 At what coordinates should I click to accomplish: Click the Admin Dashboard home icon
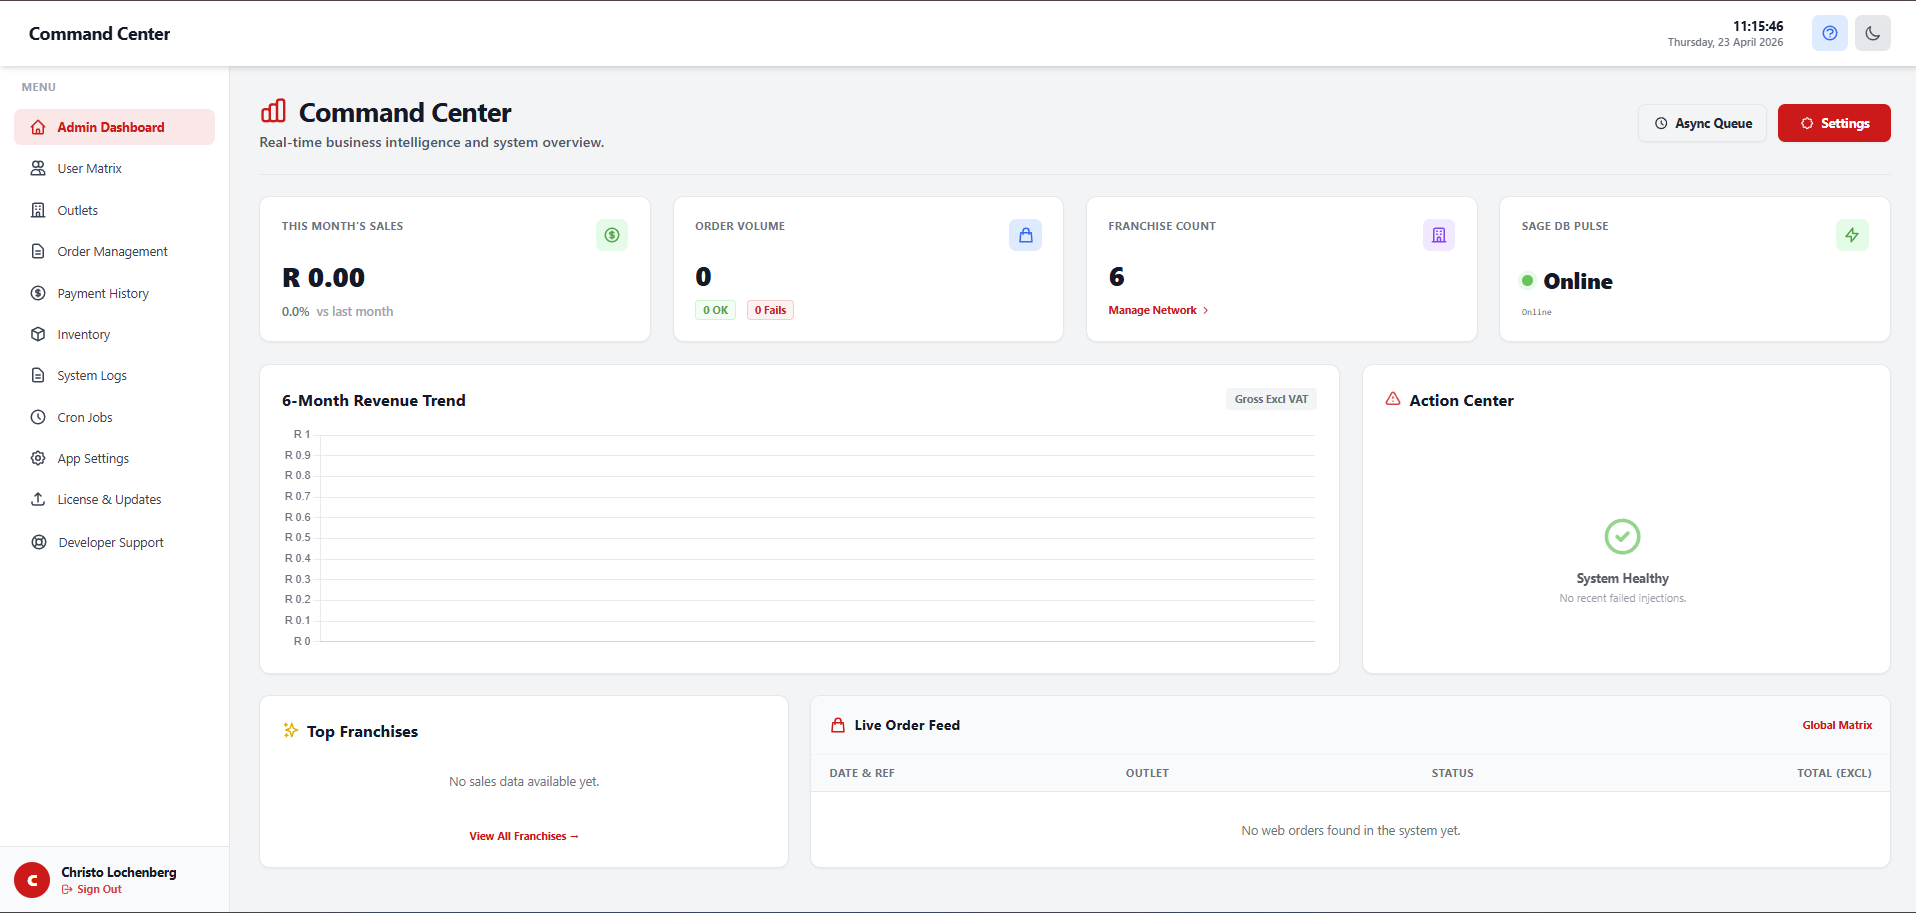(x=38, y=127)
